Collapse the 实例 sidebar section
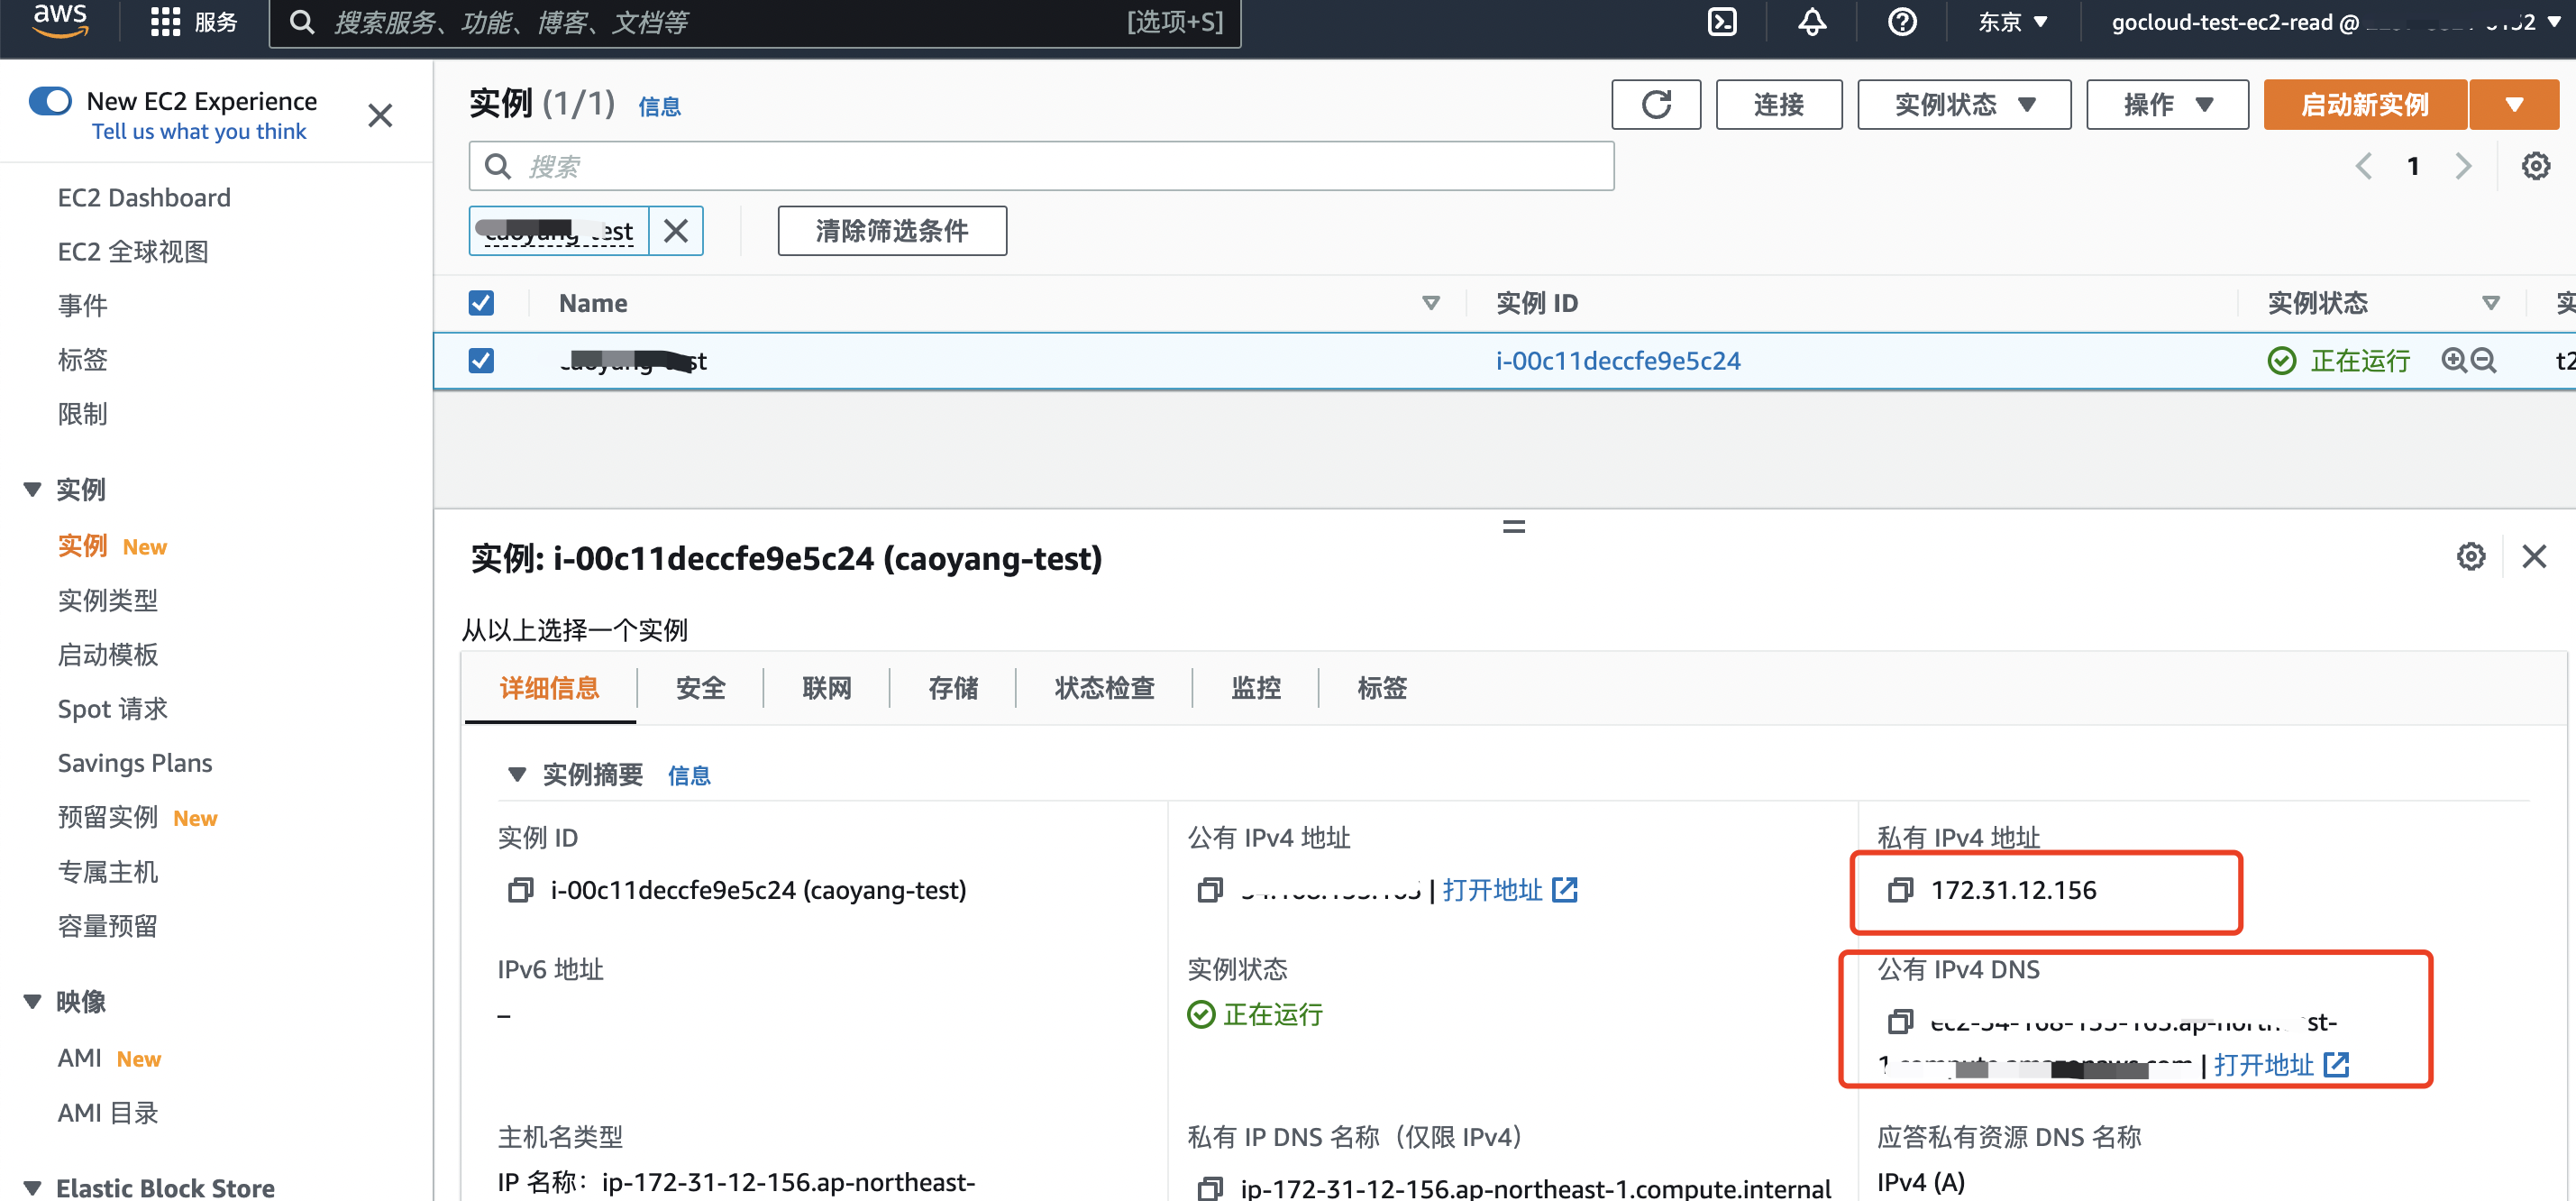This screenshot has height=1201, width=2576. coord(33,489)
